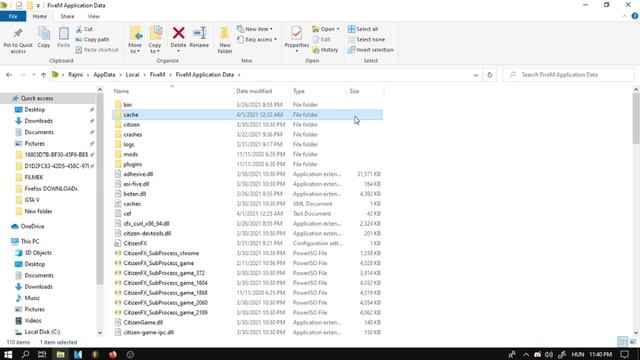Select CitizenFX_SubProcess_chrome file

click(247, 253)
